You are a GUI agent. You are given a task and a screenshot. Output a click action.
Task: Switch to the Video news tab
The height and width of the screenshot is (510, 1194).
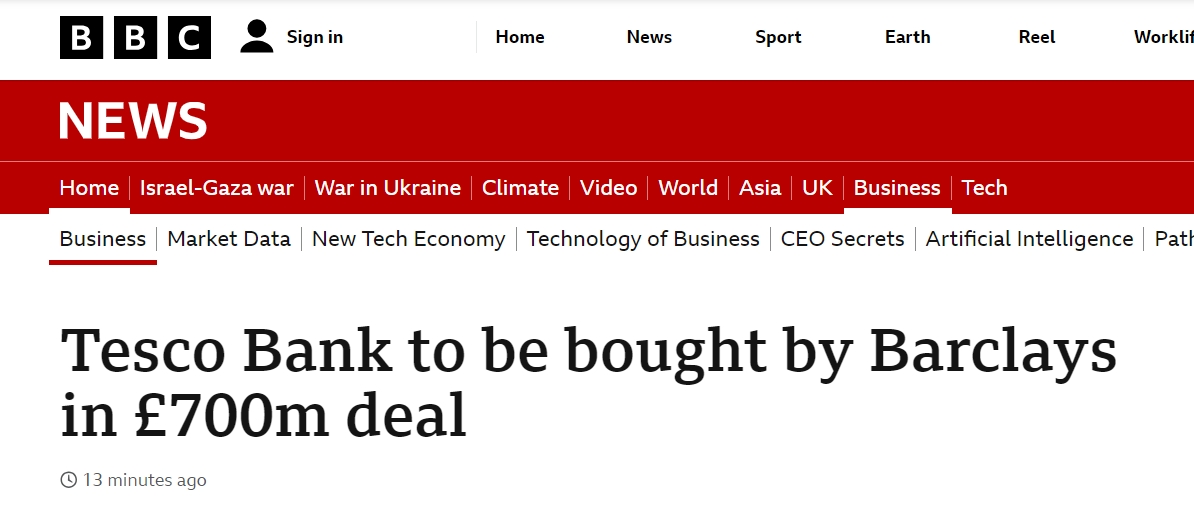(x=608, y=188)
